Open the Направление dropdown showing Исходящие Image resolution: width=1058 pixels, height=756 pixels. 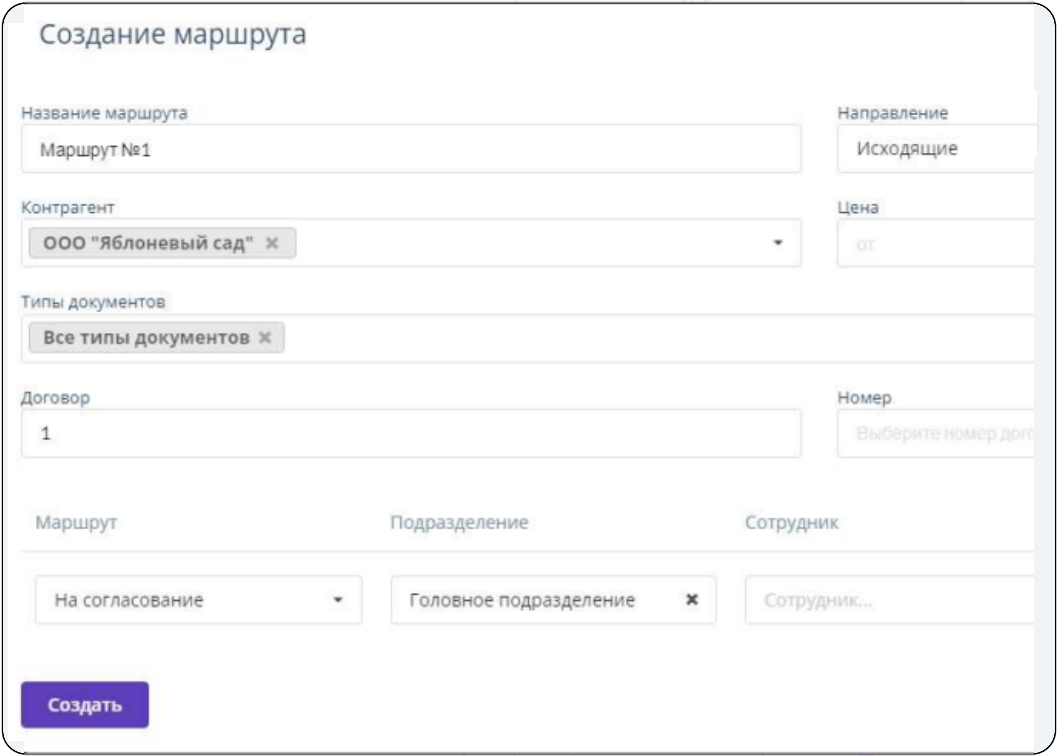pyautogui.click(x=936, y=148)
